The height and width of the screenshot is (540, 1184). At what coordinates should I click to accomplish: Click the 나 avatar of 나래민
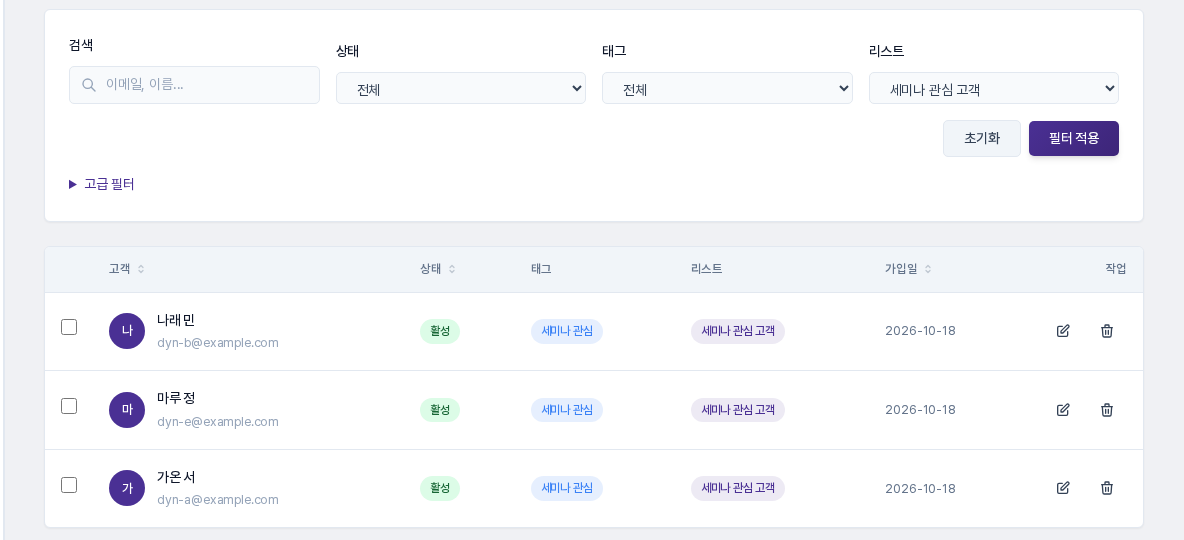tap(127, 331)
